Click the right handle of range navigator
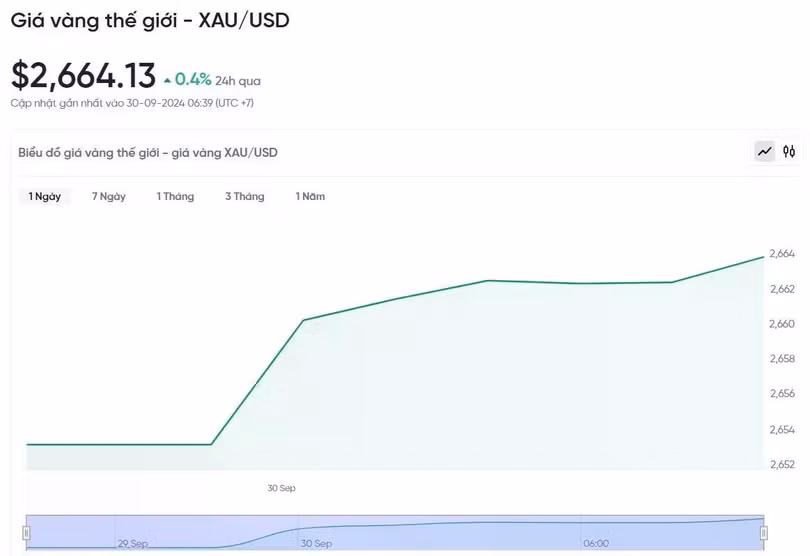 click(763, 533)
